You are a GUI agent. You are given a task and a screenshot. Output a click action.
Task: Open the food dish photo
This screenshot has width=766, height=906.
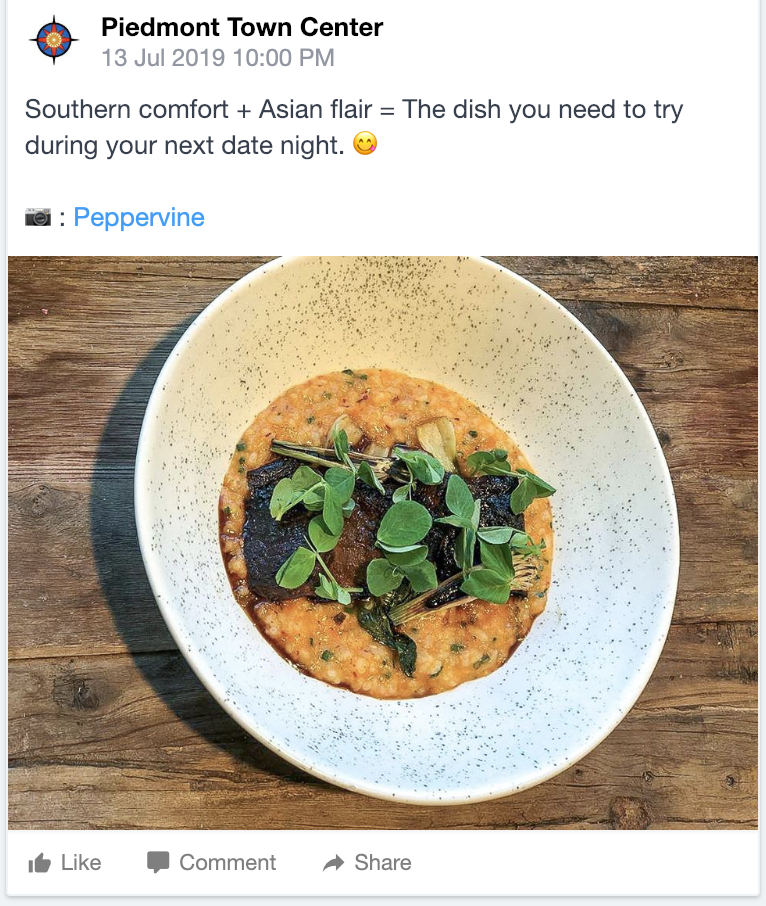[383, 542]
